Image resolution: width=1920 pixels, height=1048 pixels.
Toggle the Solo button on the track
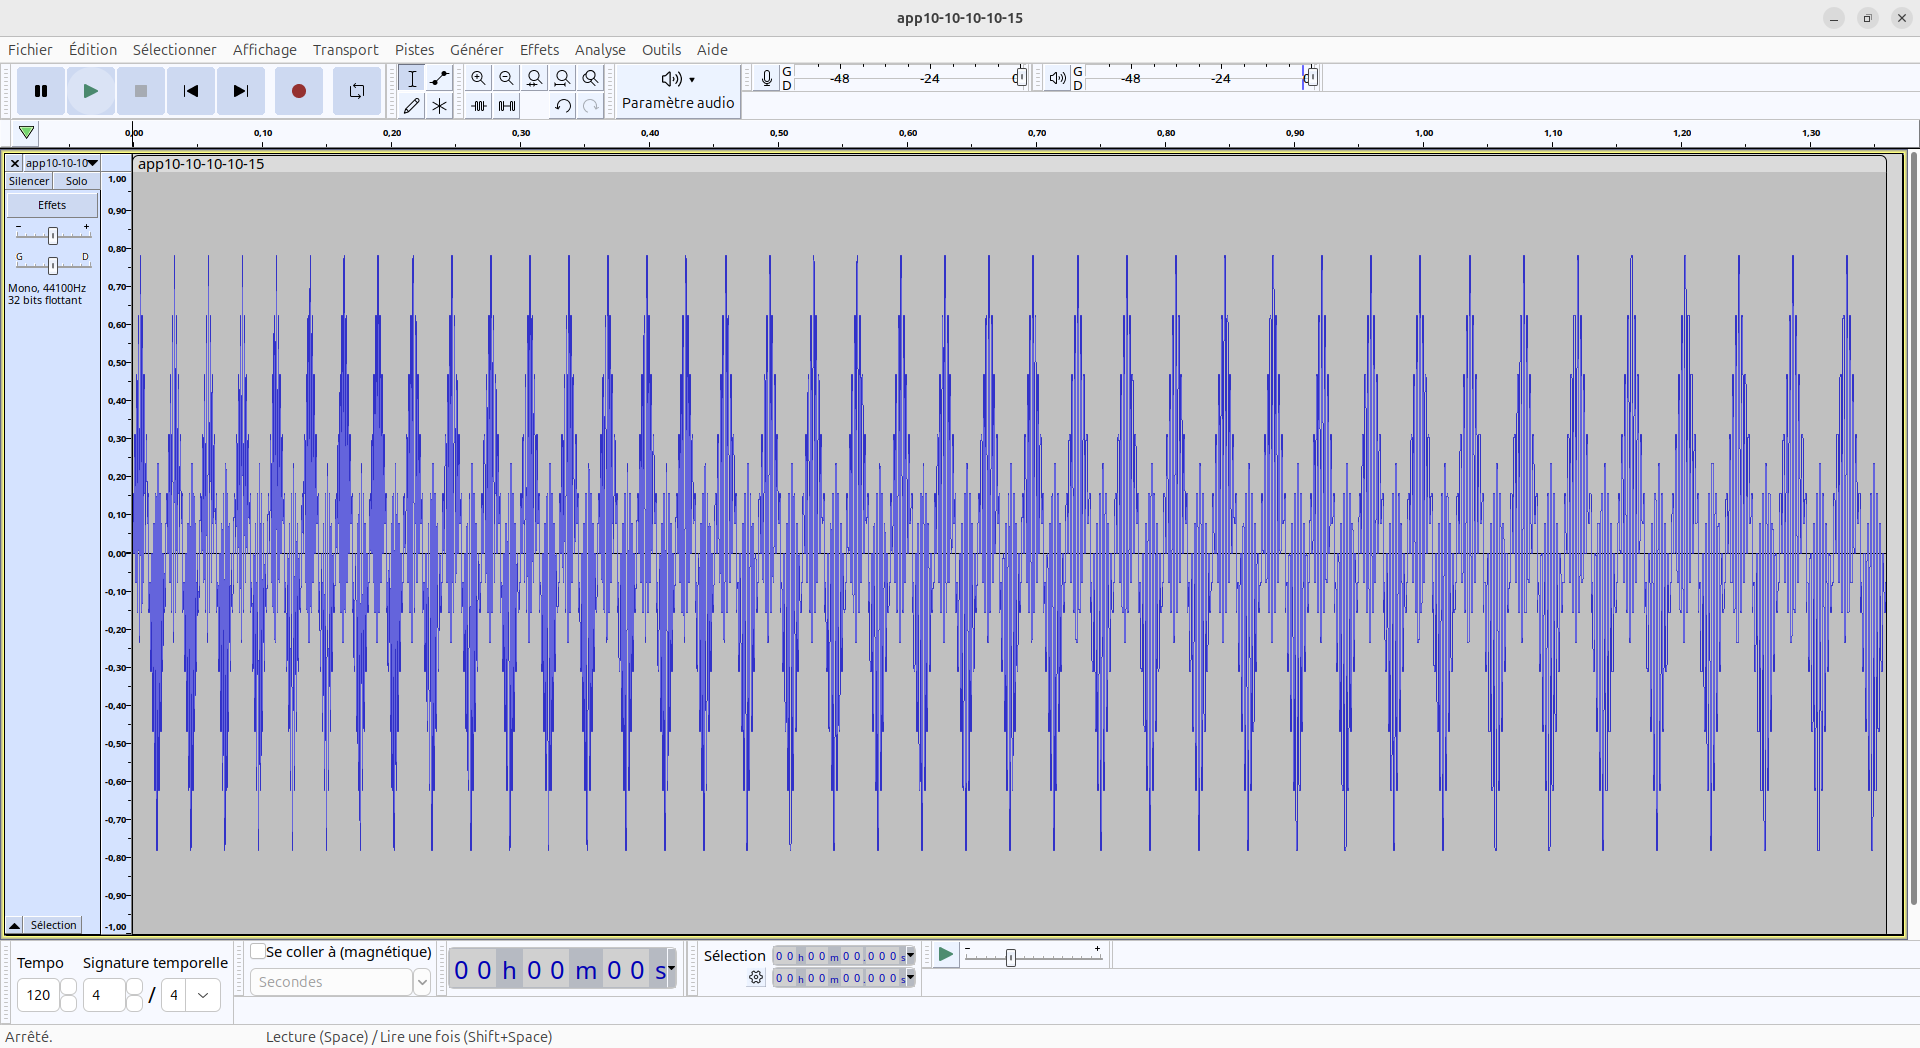tap(76, 181)
